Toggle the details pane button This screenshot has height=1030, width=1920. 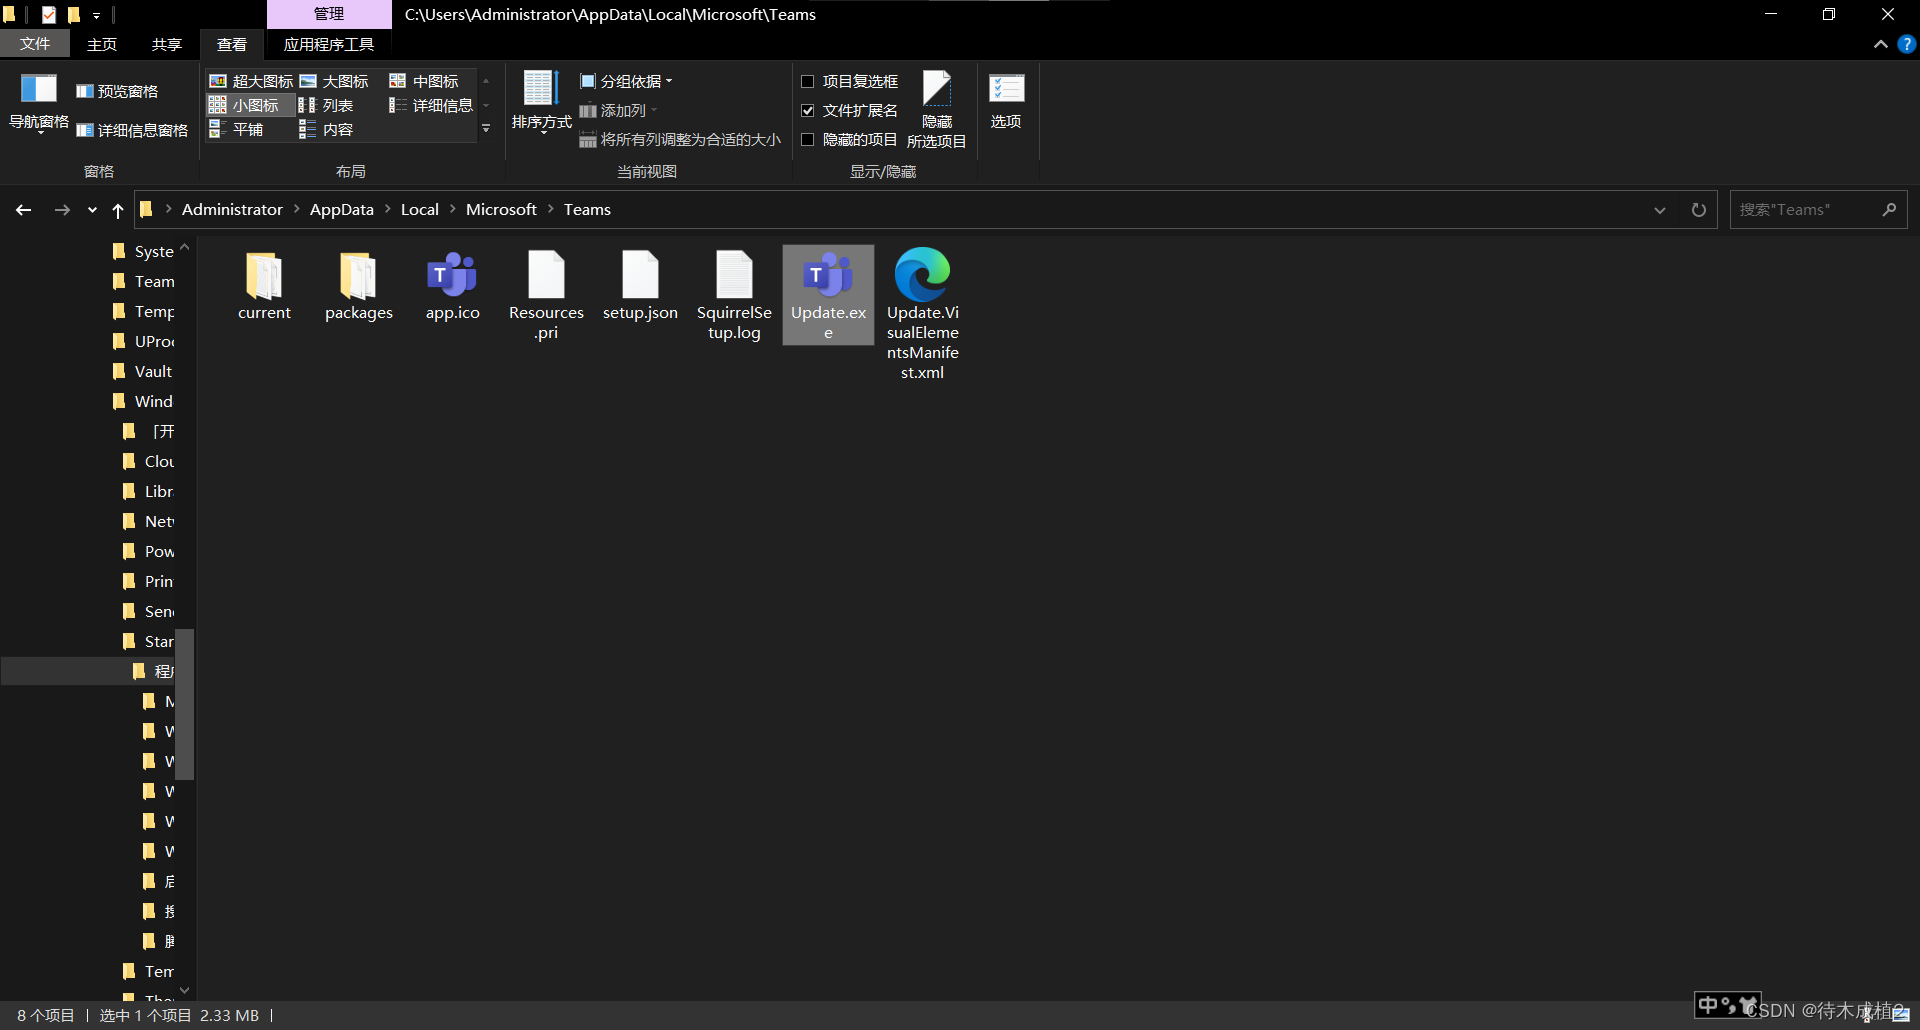tap(132, 130)
